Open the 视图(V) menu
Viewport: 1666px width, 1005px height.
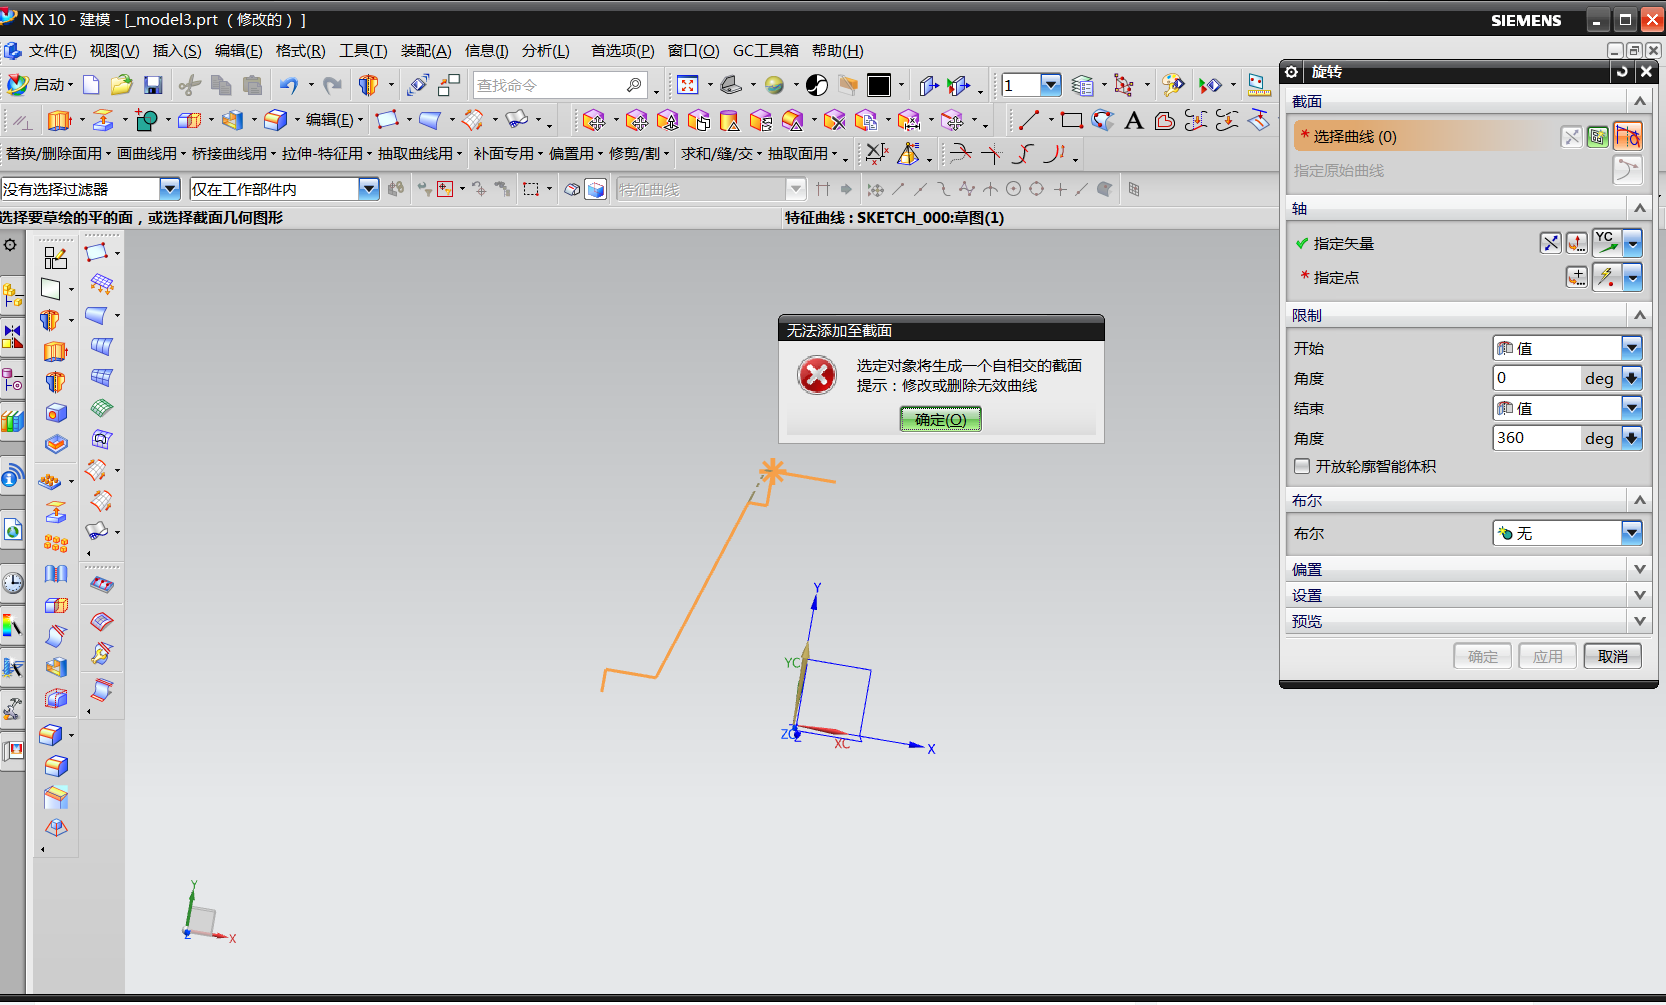114,51
